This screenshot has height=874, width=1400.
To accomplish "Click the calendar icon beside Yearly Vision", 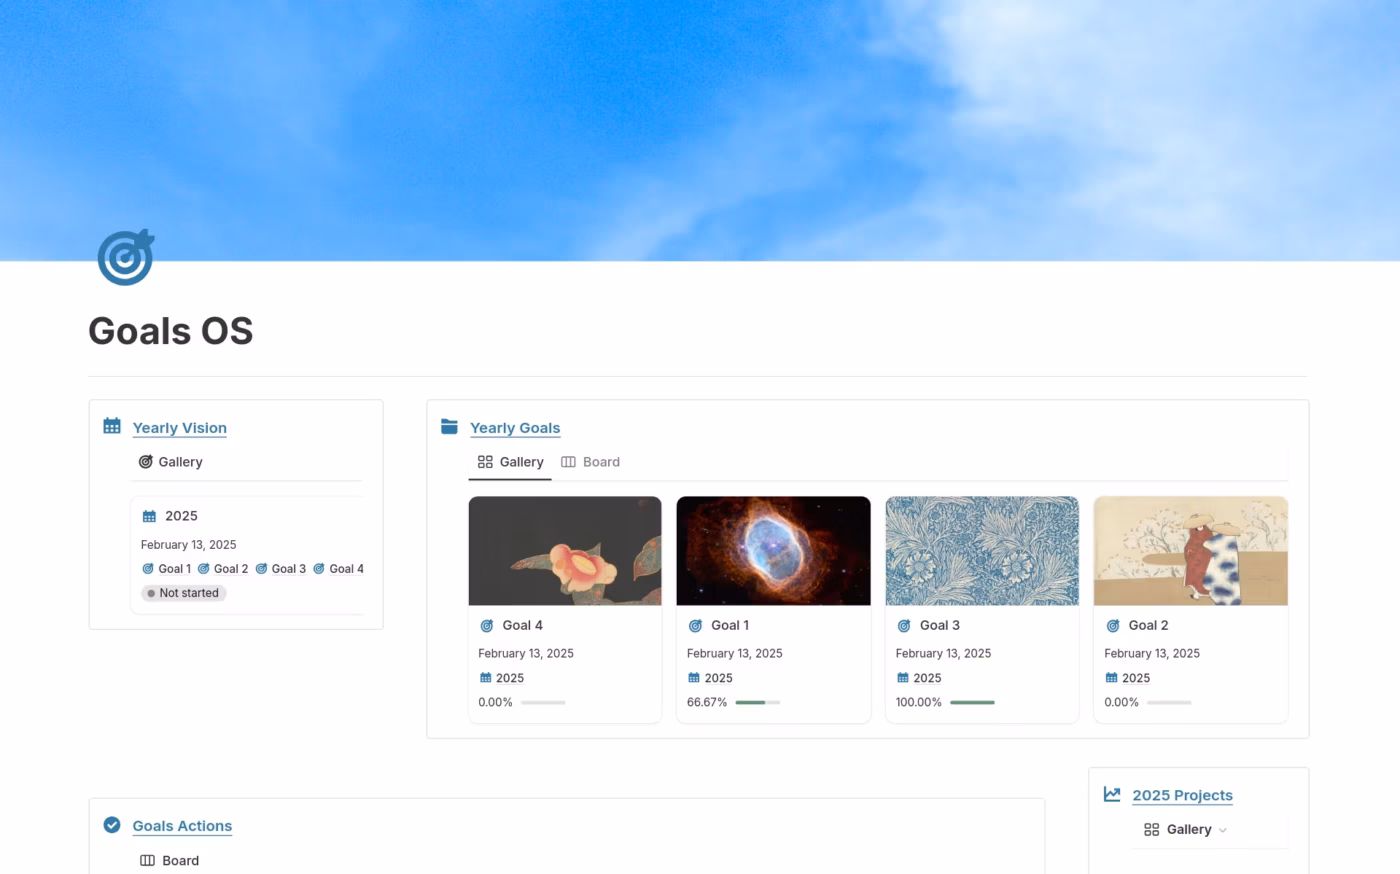I will click(x=112, y=426).
